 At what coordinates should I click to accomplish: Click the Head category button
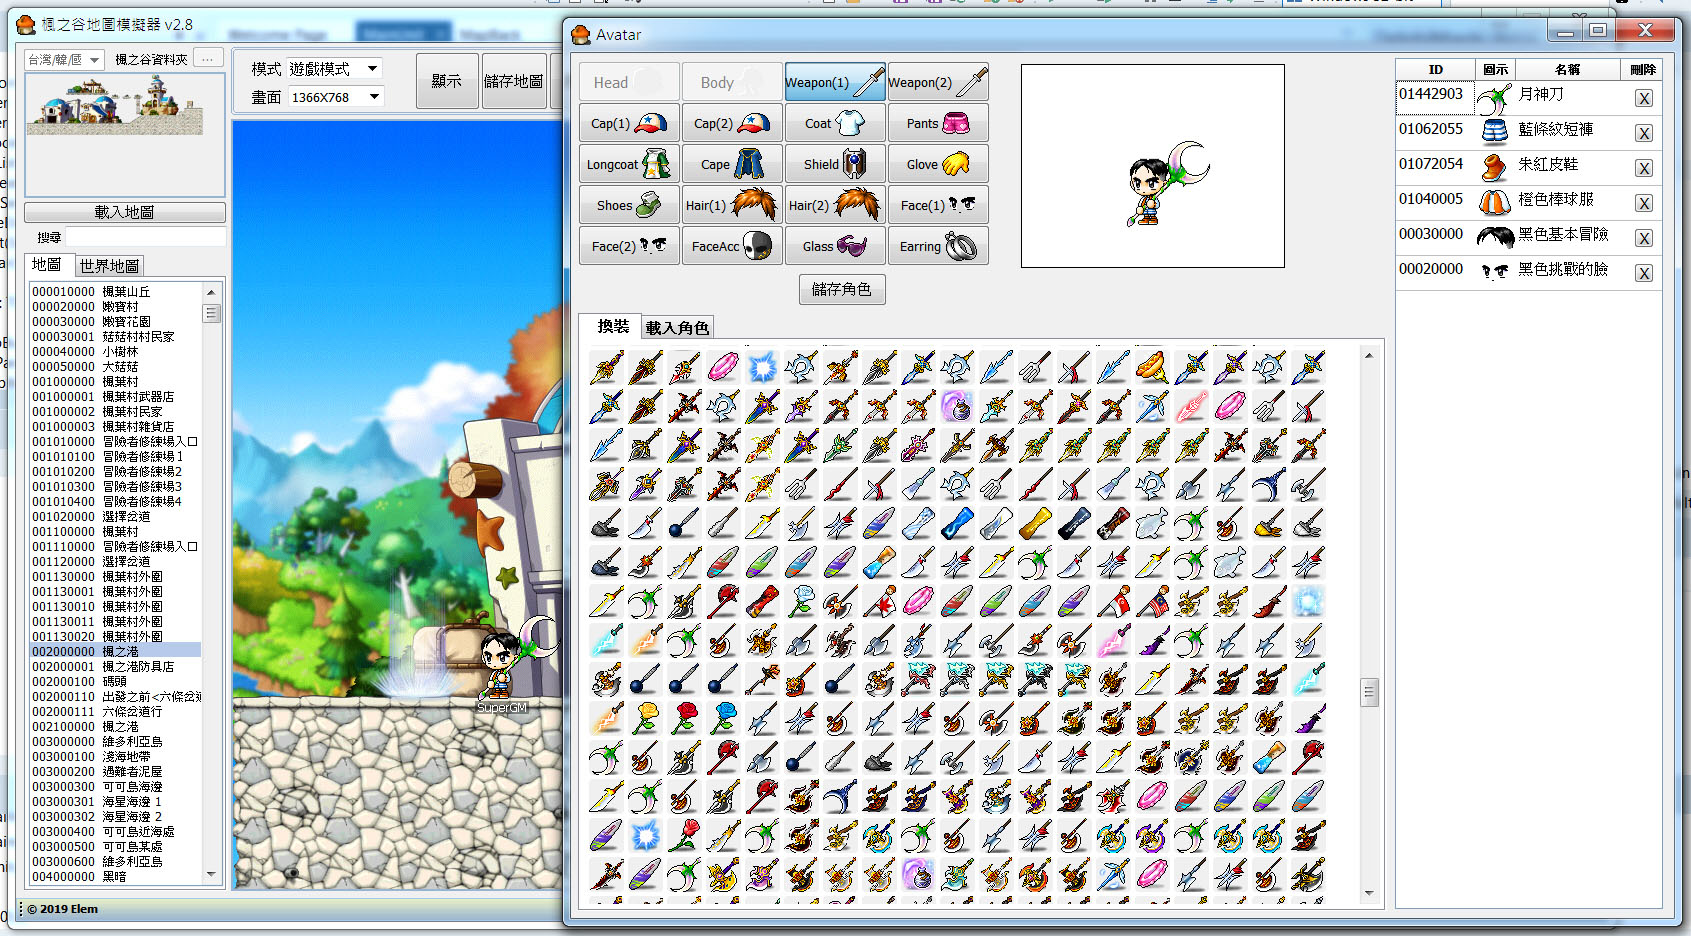pyautogui.click(x=629, y=82)
